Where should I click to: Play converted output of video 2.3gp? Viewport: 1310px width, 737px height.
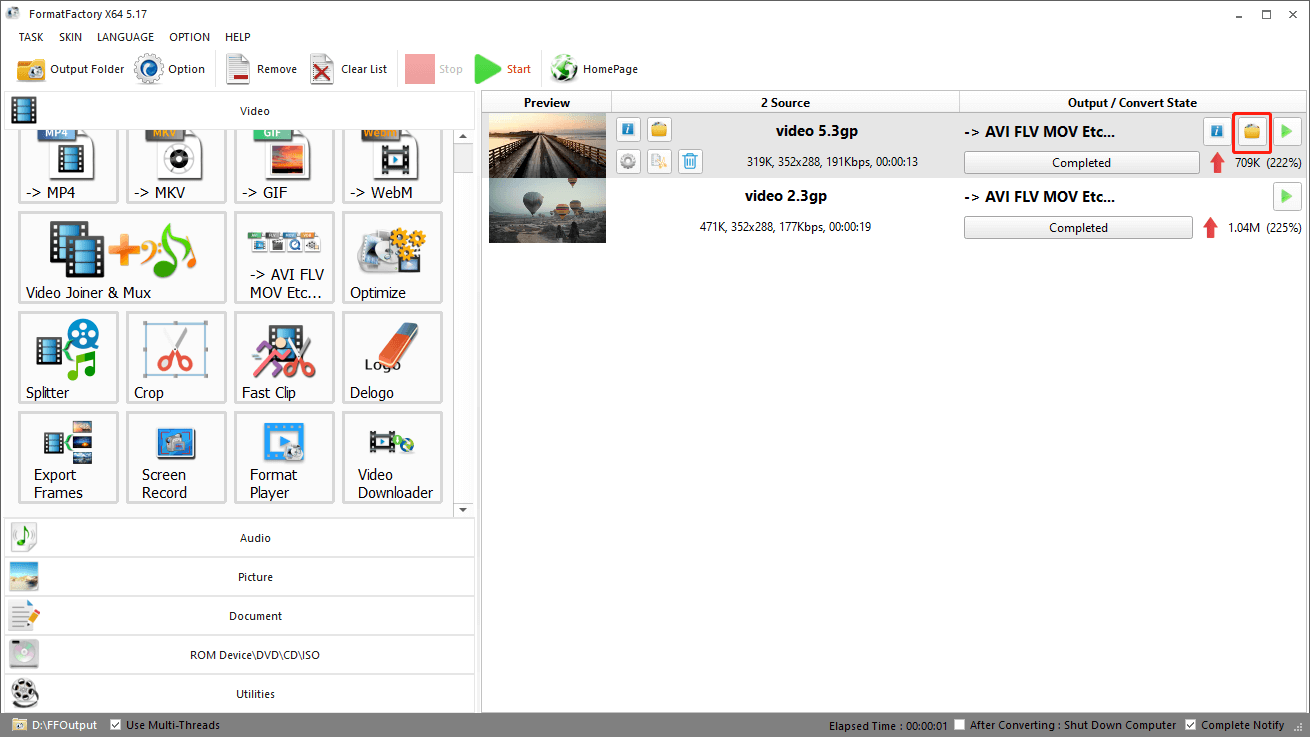point(1287,196)
